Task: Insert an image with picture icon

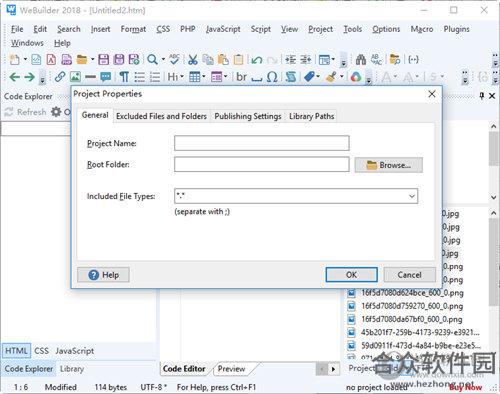Action: click(x=75, y=77)
